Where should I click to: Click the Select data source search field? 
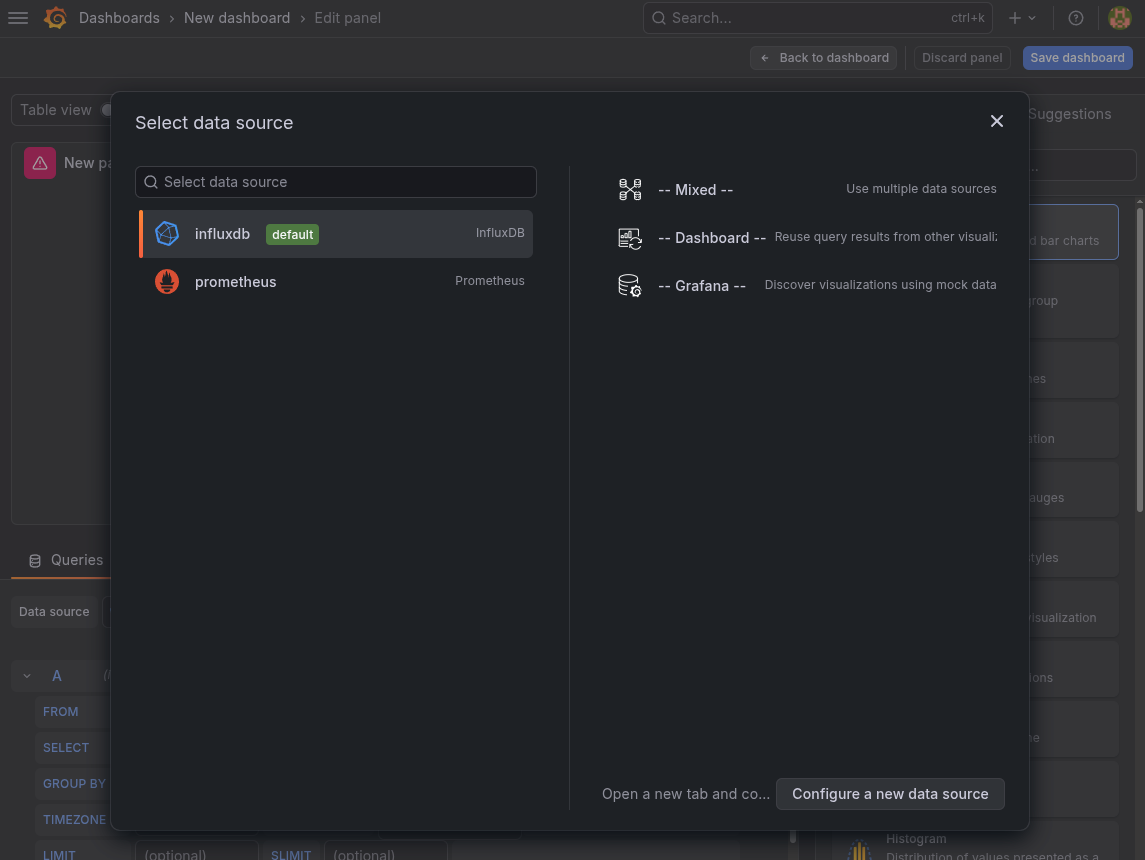click(335, 181)
